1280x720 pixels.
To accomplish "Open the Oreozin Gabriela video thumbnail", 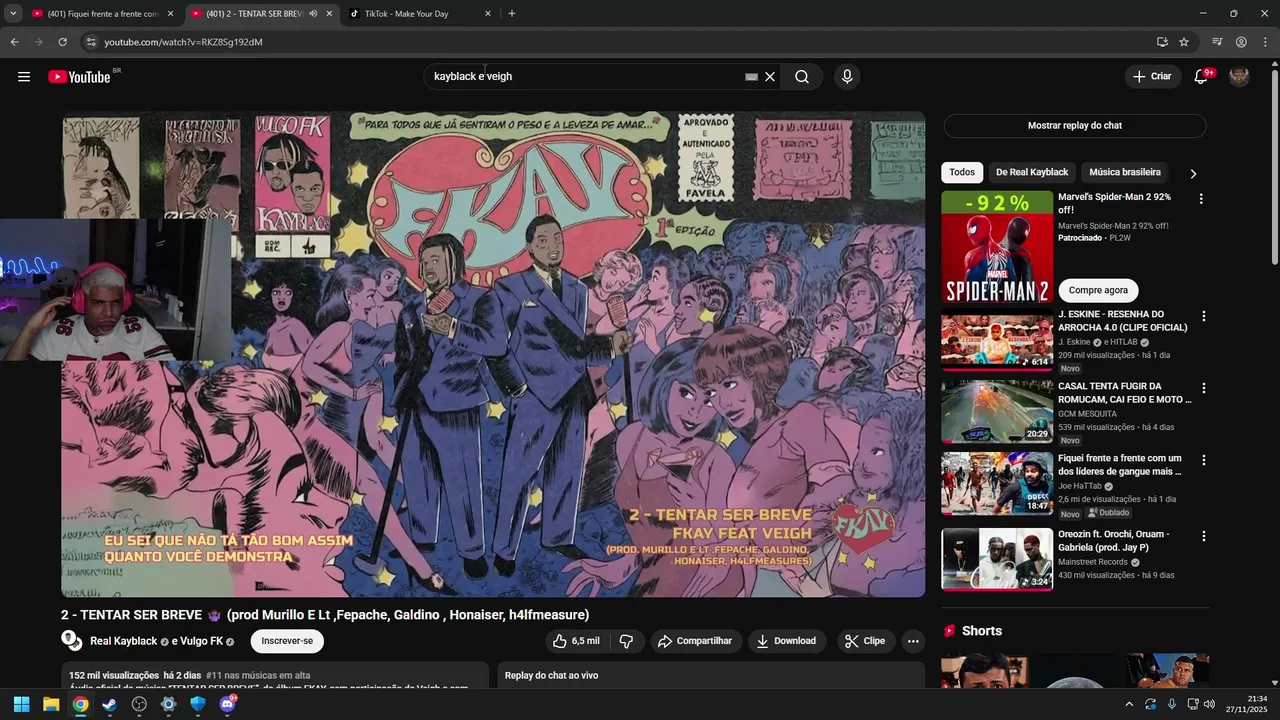I will point(997,559).
